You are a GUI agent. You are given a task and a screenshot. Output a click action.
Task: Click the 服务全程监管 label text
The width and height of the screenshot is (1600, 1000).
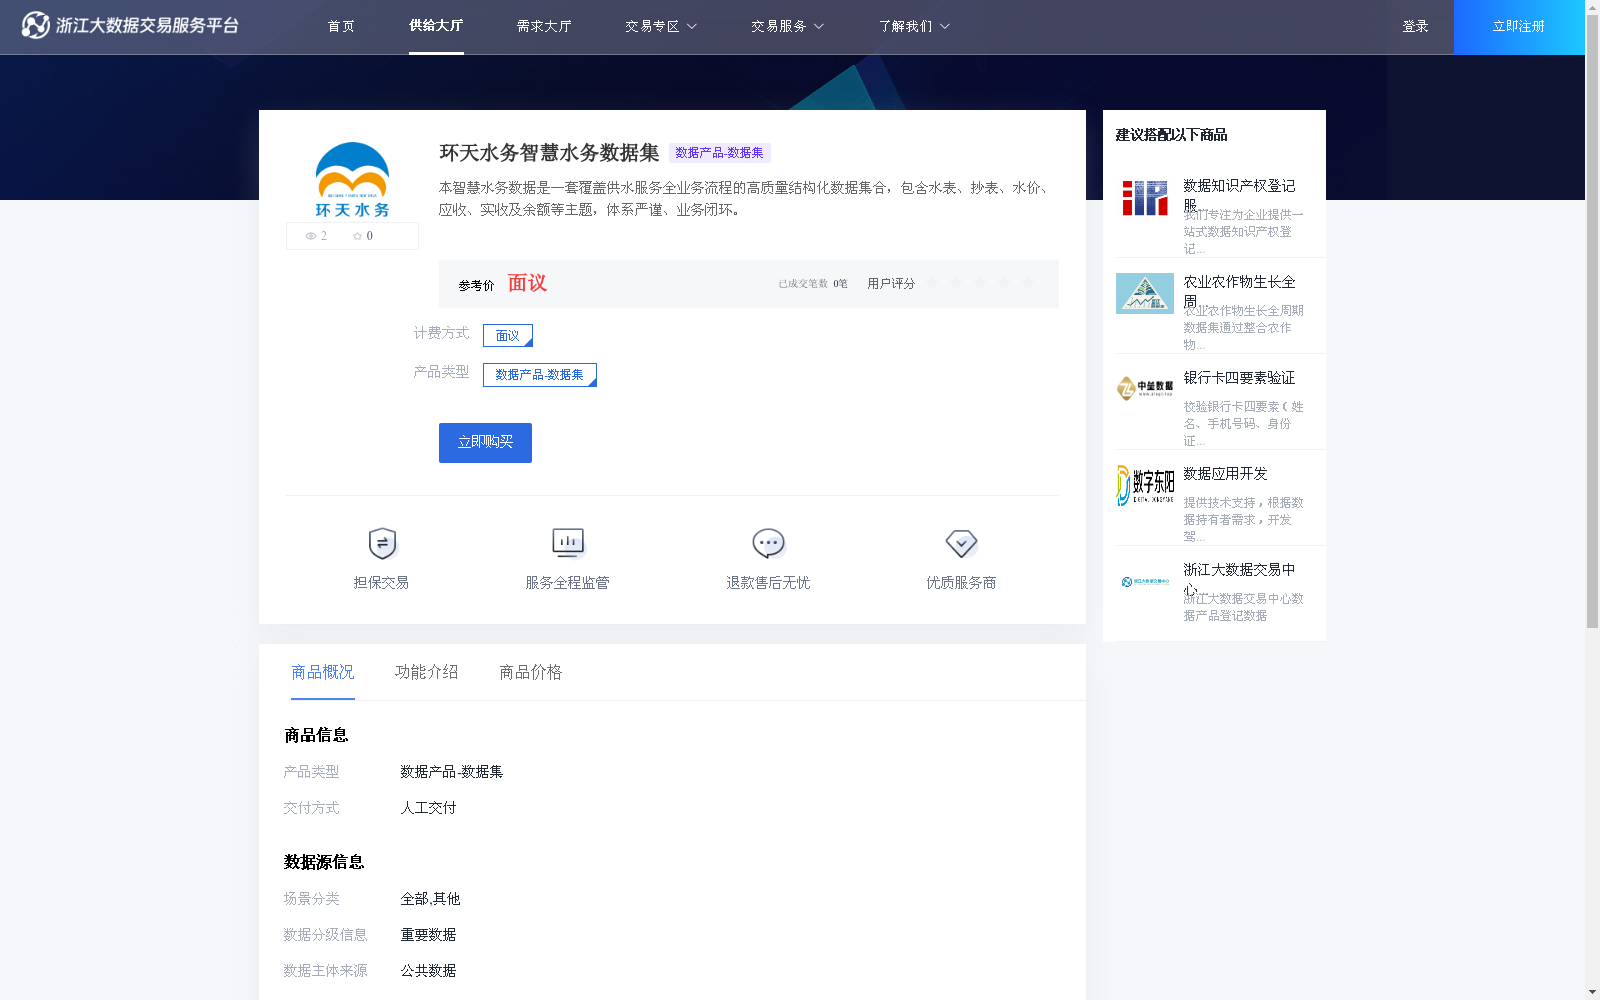tap(567, 583)
